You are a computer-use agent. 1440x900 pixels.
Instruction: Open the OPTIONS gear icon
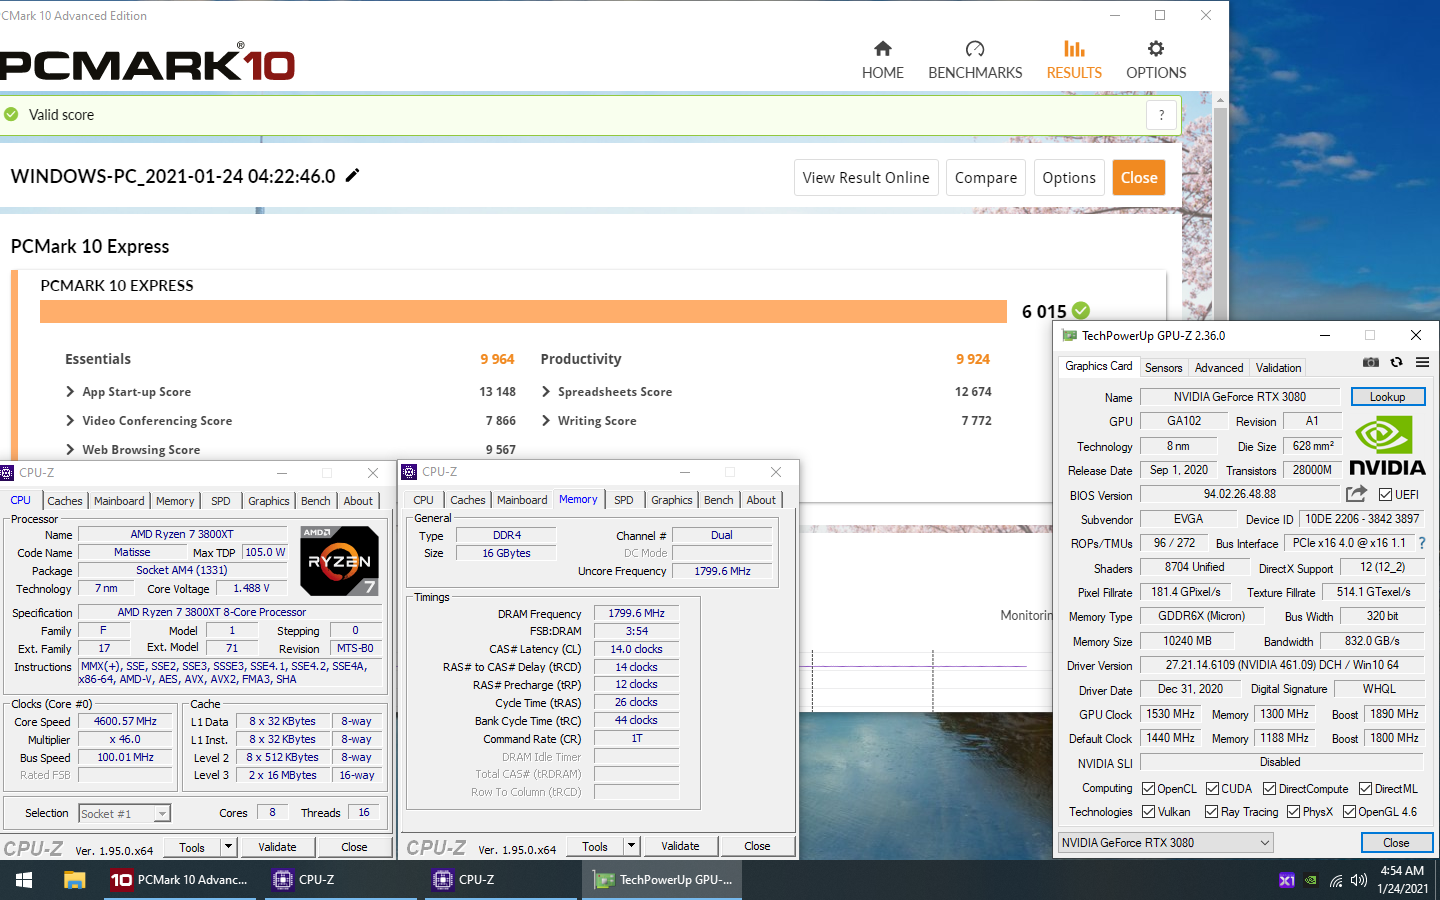click(x=1156, y=49)
